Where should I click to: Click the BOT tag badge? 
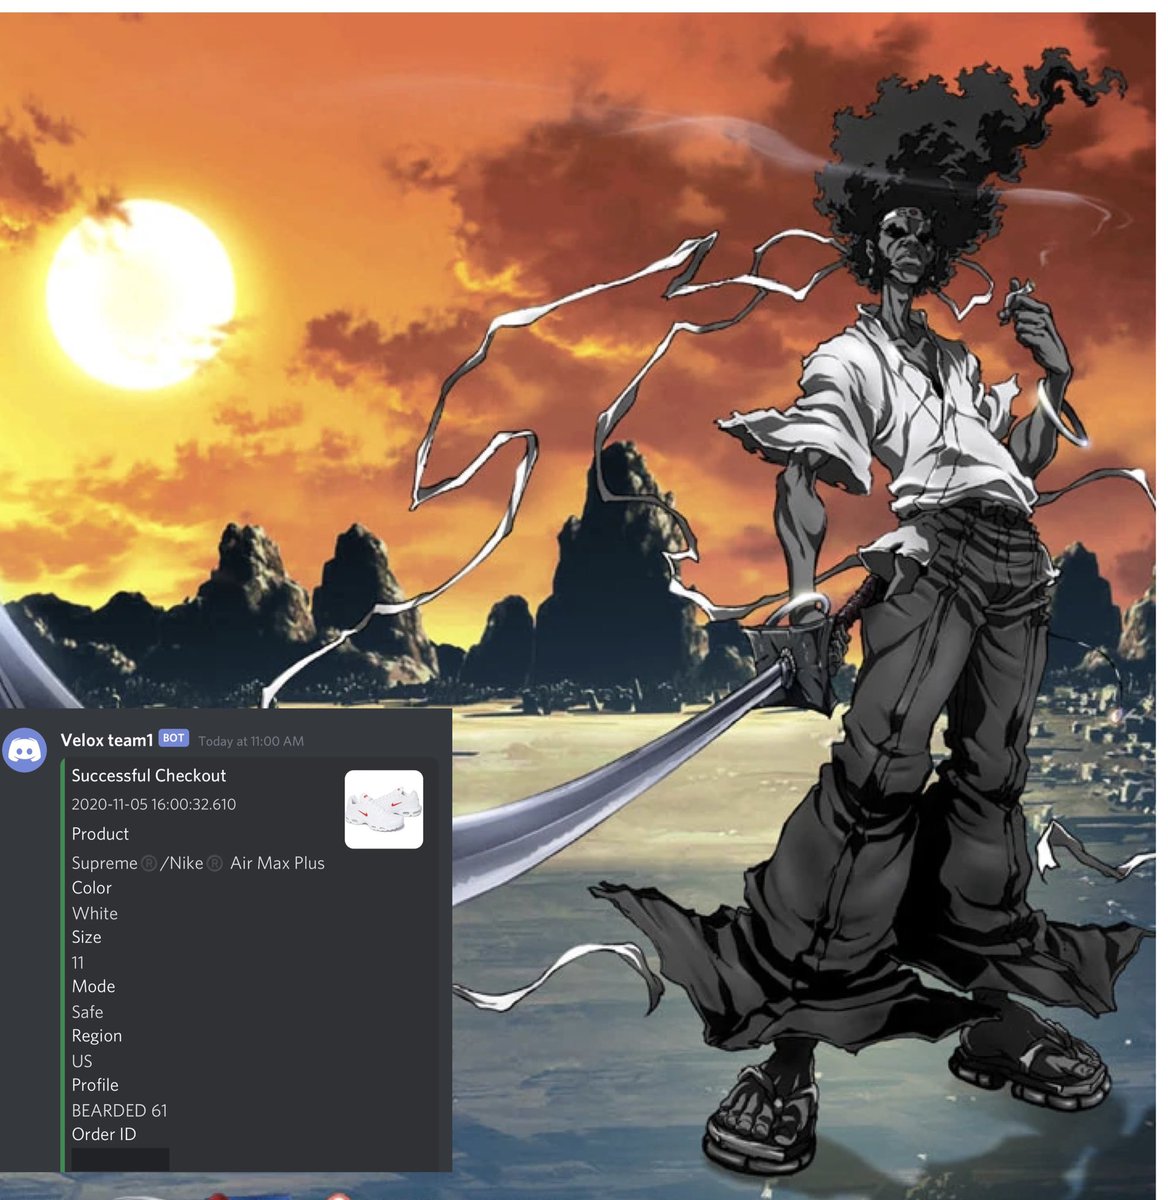point(174,738)
